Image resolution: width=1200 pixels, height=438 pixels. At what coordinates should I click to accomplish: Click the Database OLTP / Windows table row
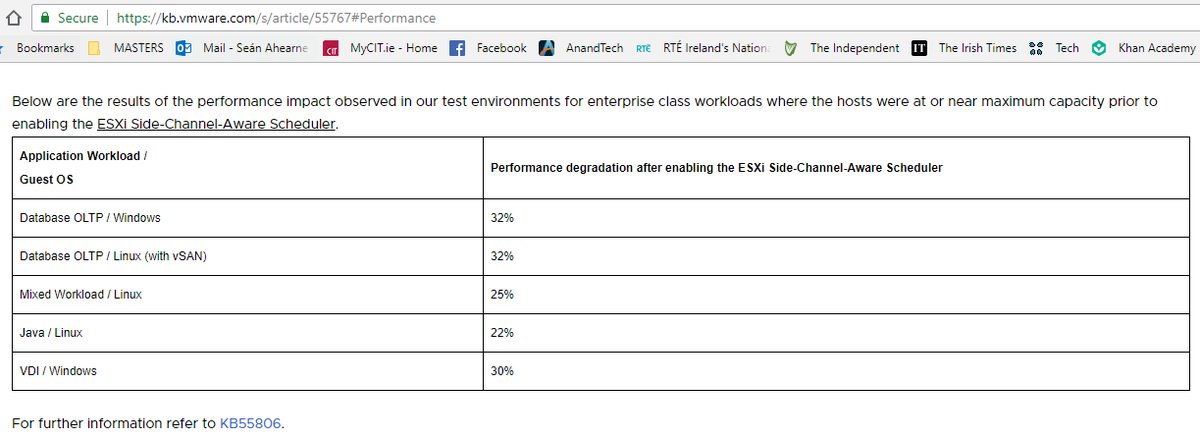pos(600,217)
